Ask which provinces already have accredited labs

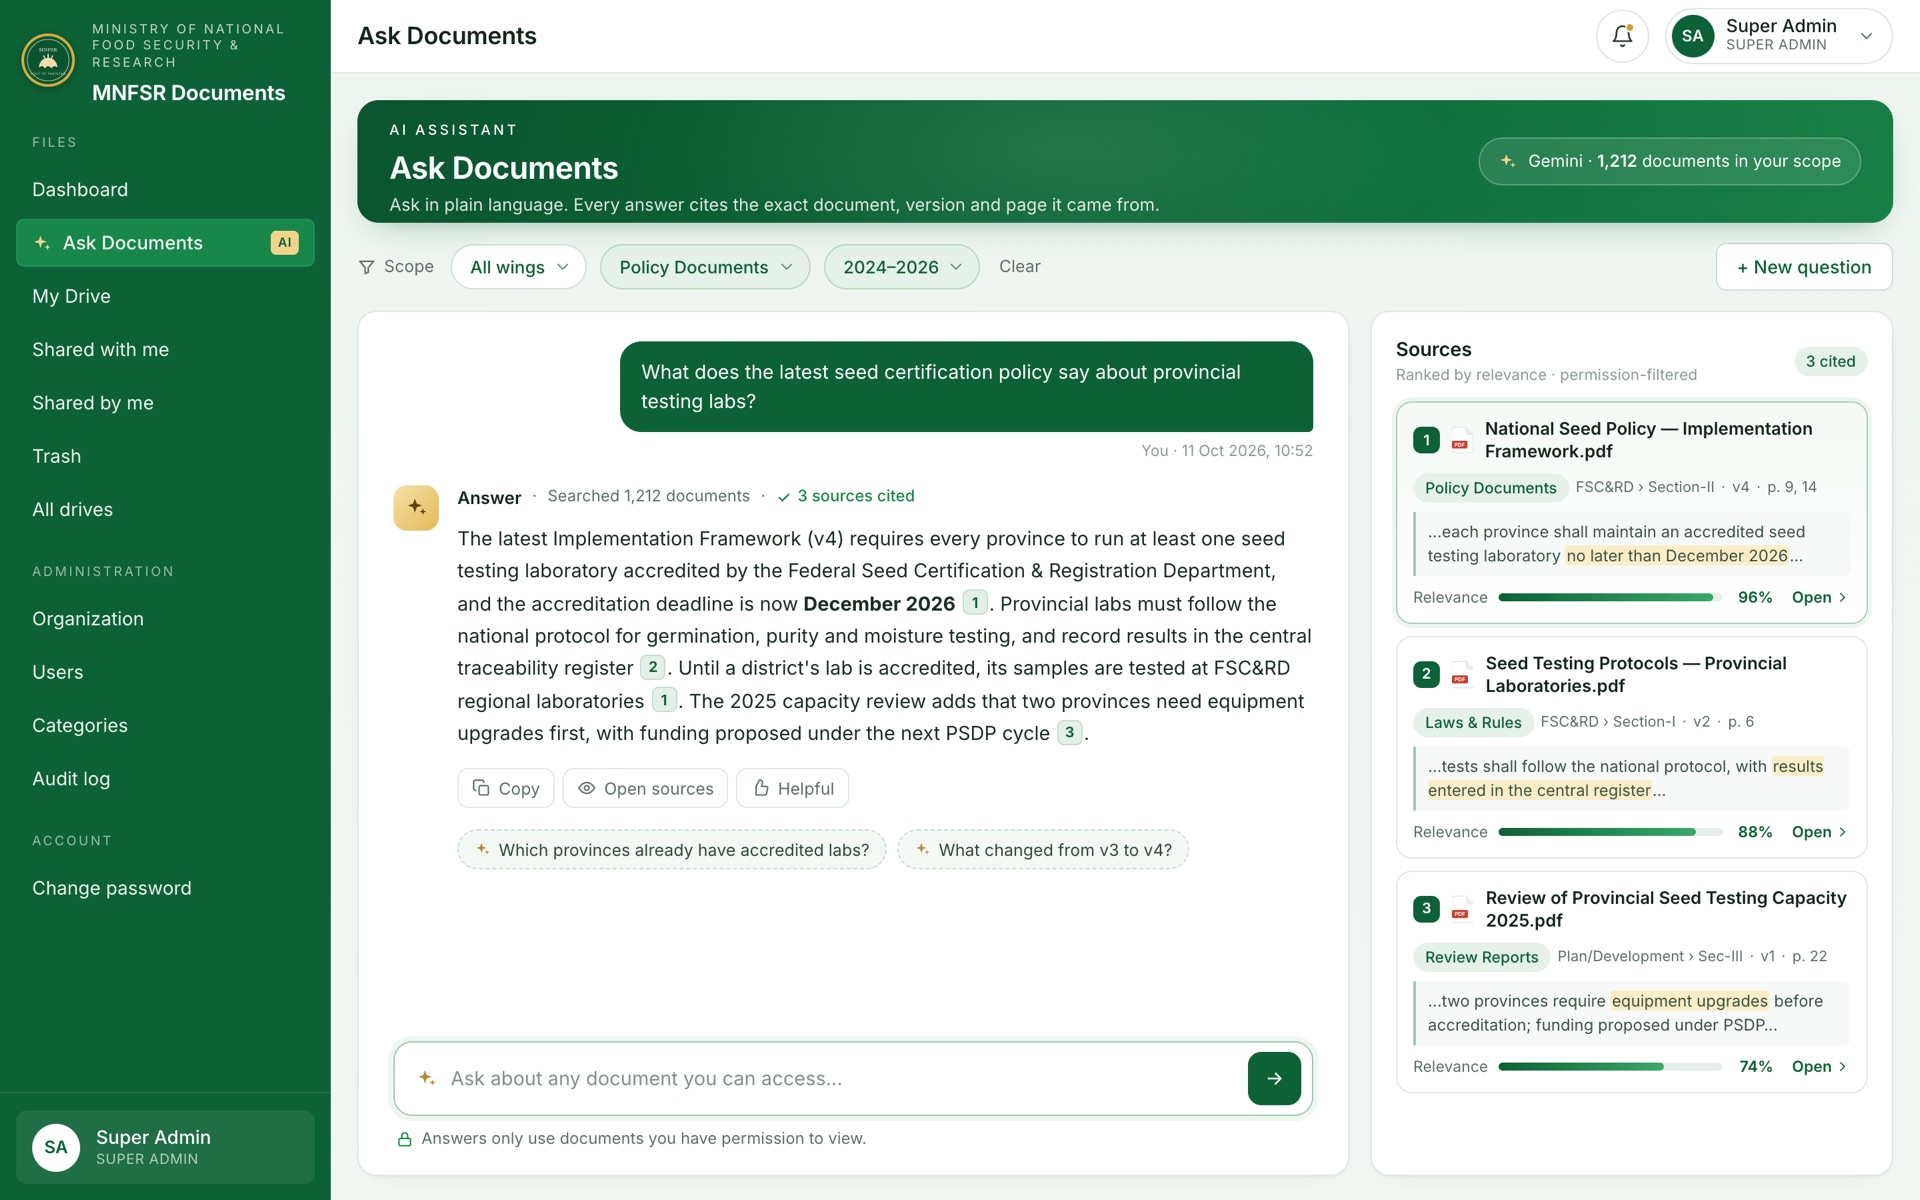(x=672, y=850)
